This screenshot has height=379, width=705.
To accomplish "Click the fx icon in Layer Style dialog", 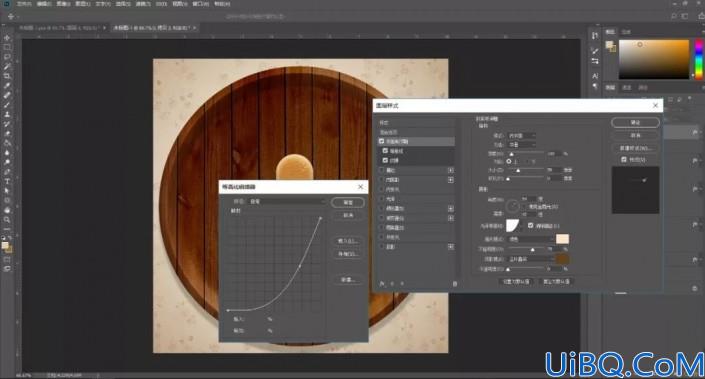I will point(382,284).
